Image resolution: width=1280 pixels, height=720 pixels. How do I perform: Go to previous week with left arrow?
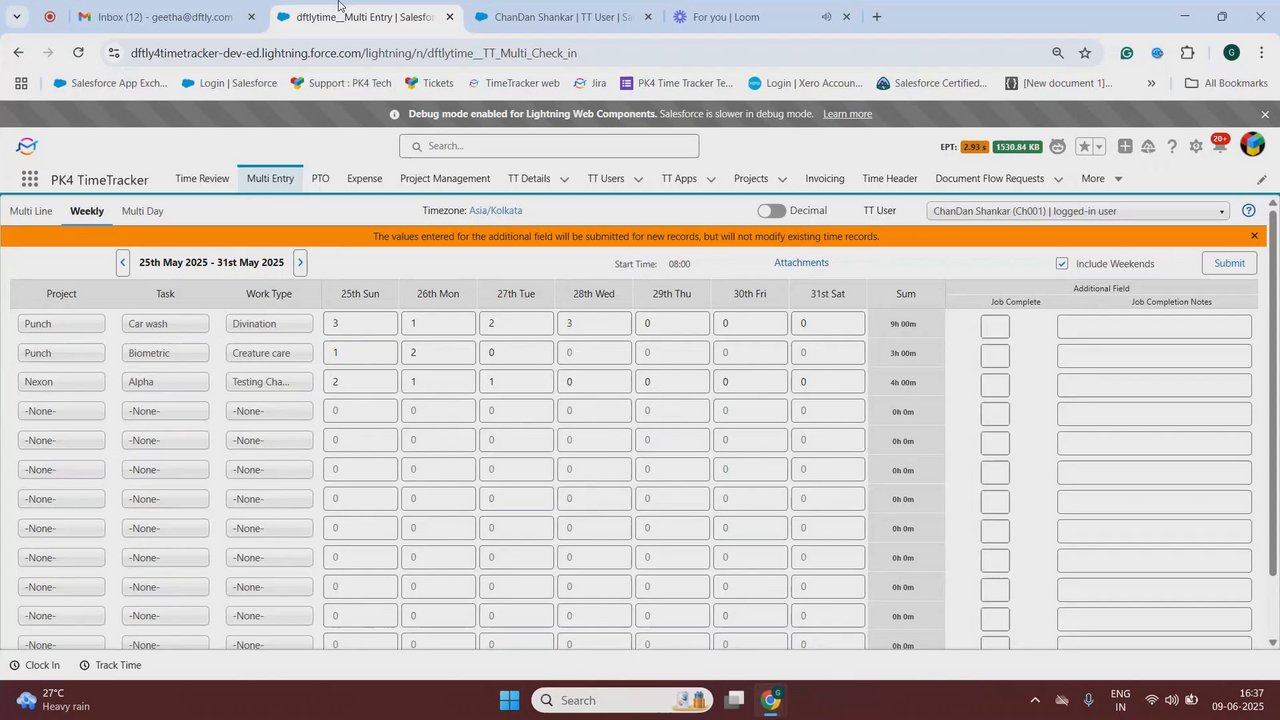point(123,263)
